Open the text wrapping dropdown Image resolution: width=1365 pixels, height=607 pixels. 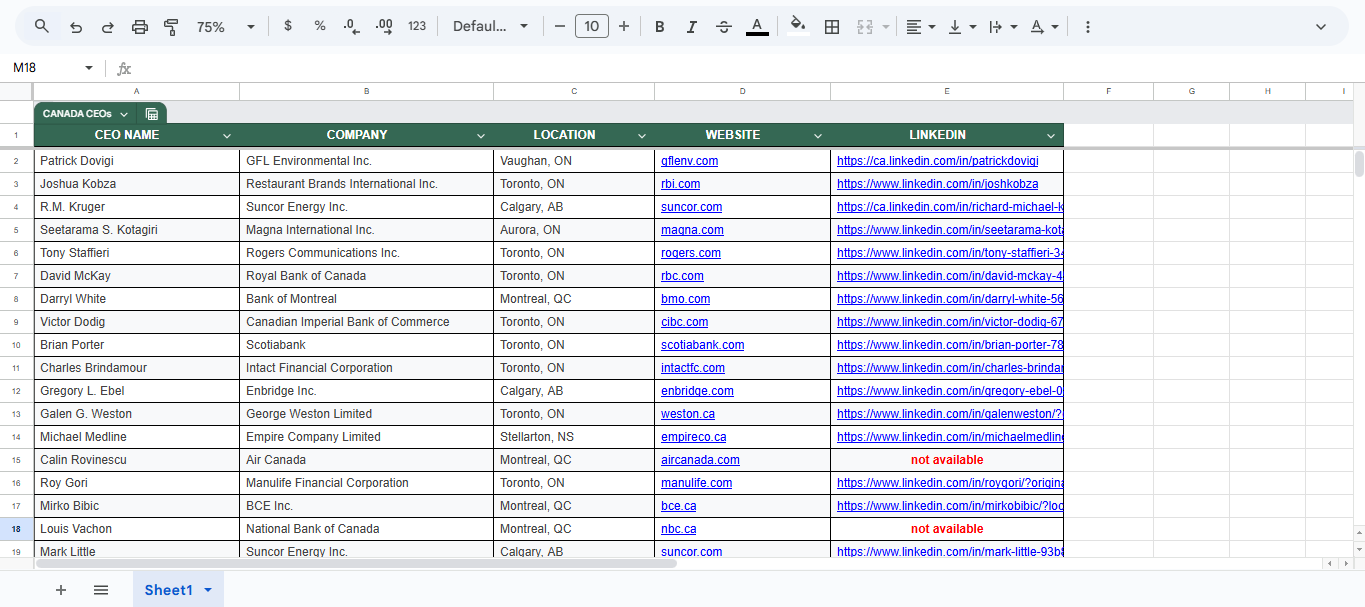1002,27
